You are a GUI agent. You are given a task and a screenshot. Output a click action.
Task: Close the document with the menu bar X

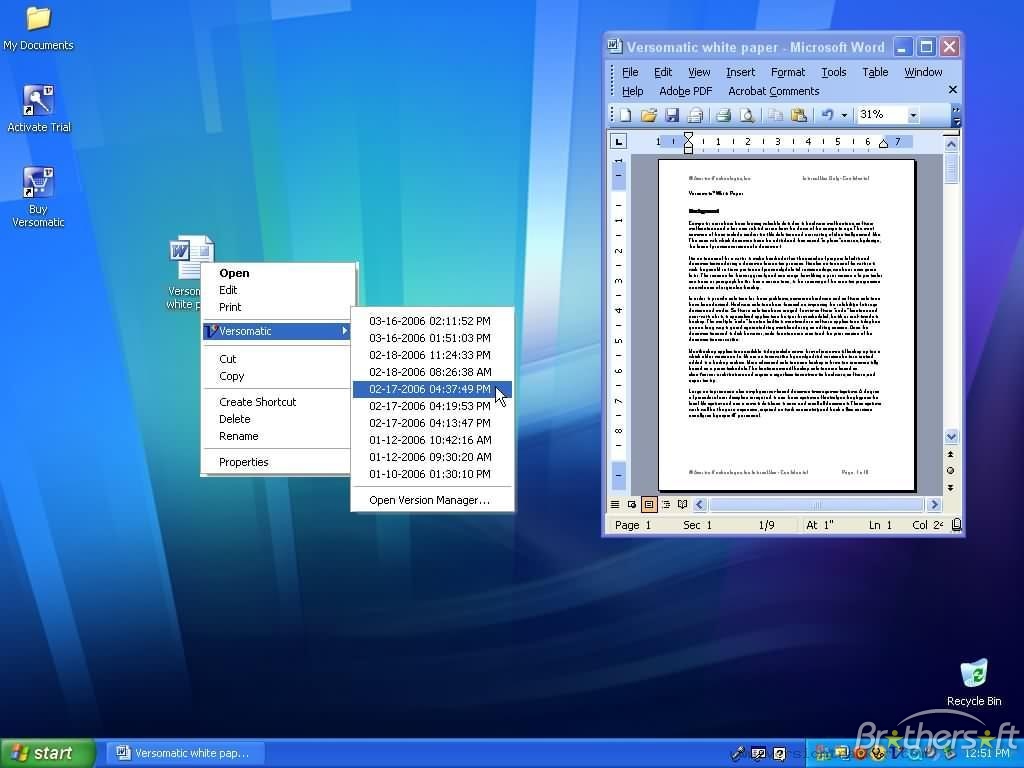coord(953,89)
